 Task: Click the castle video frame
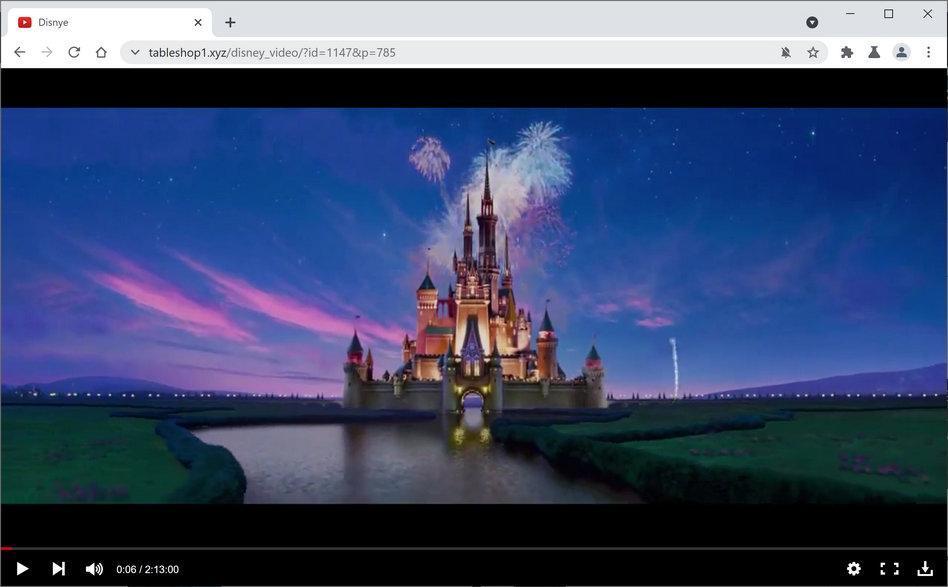(474, 305)
